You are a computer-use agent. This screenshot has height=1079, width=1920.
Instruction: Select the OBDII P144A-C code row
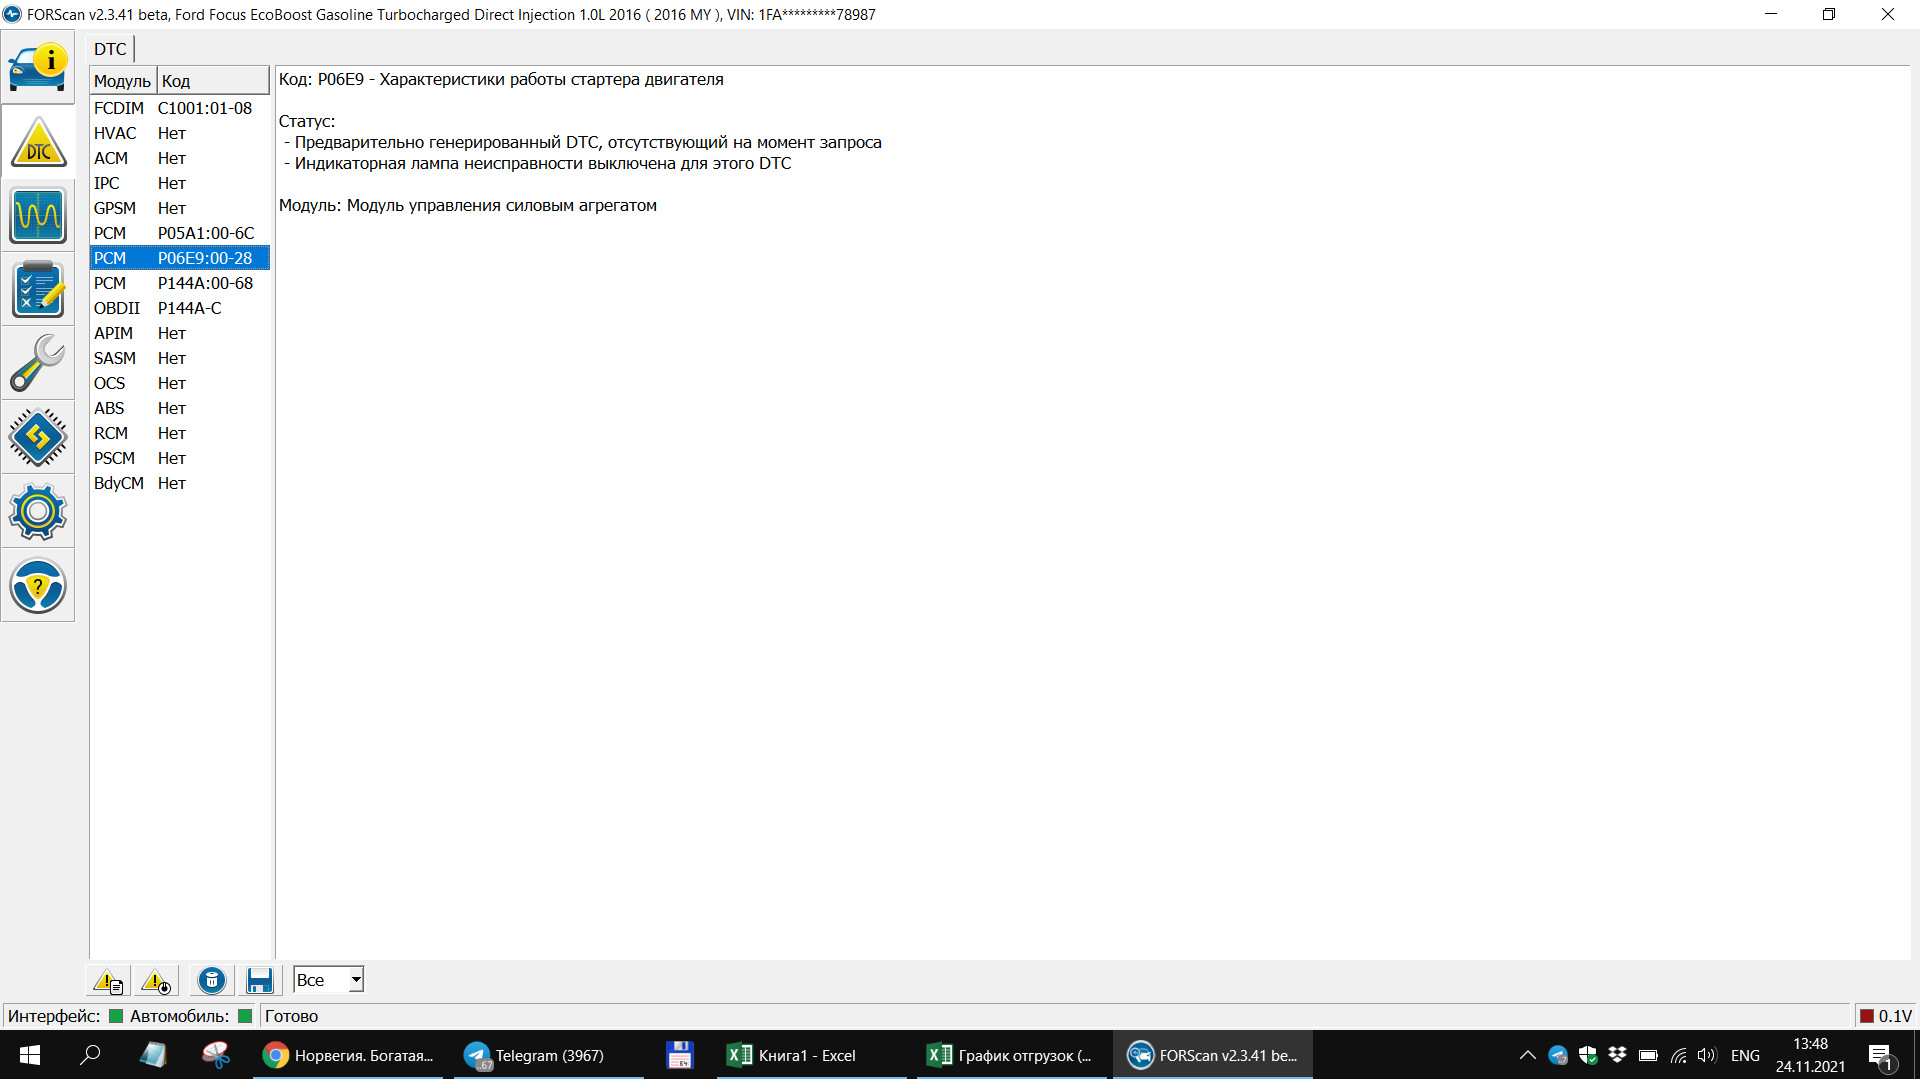point(180,308)
